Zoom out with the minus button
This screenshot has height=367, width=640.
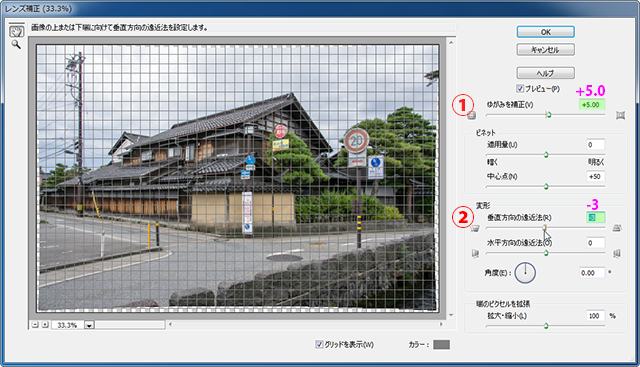pos(36,325)
